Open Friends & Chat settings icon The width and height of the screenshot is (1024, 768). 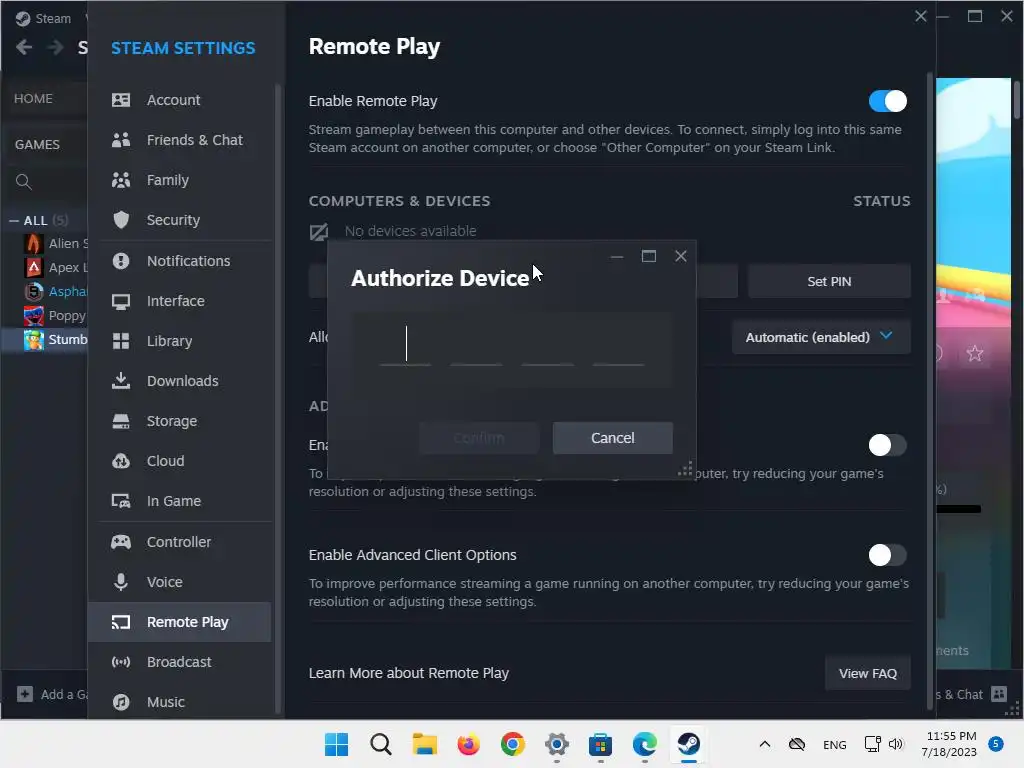pos(121,140)
